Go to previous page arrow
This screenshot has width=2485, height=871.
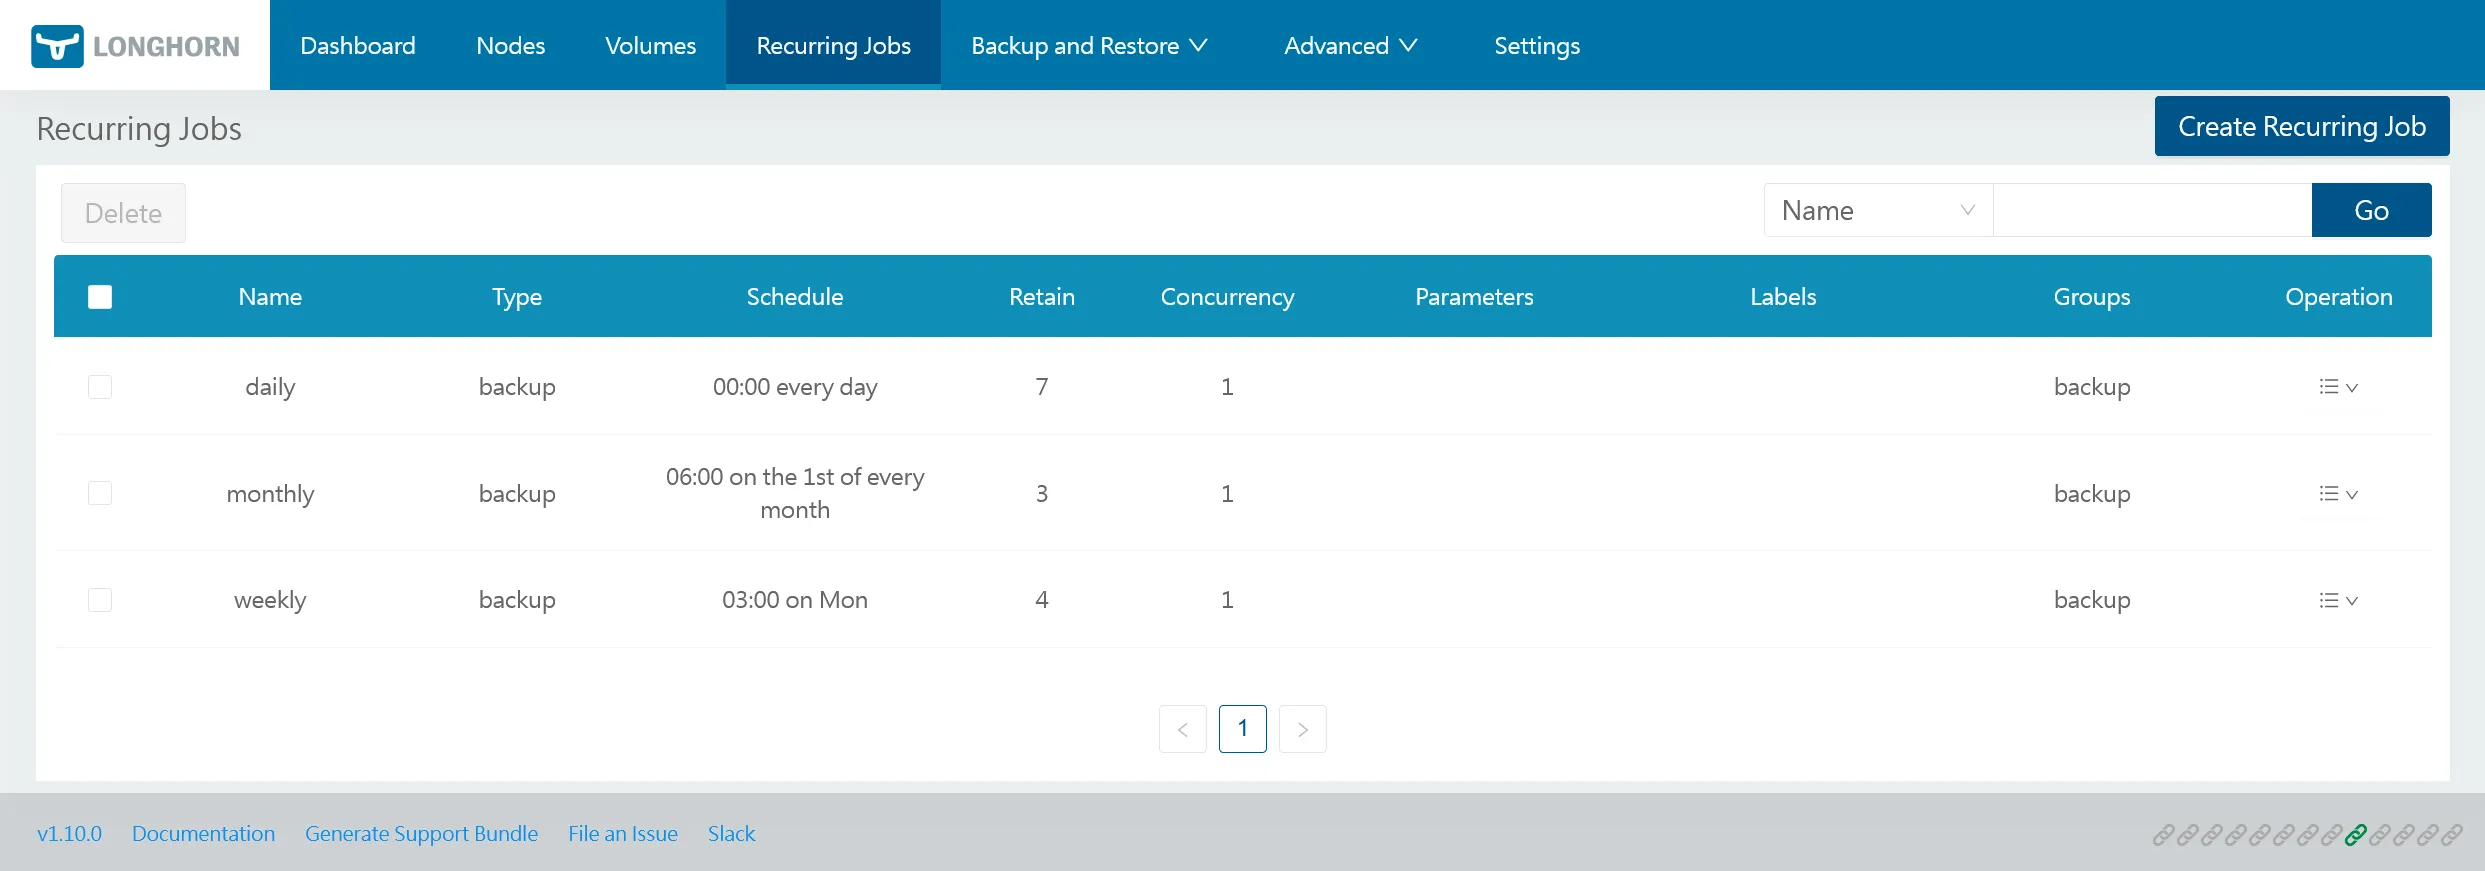tap(1182, 729)
